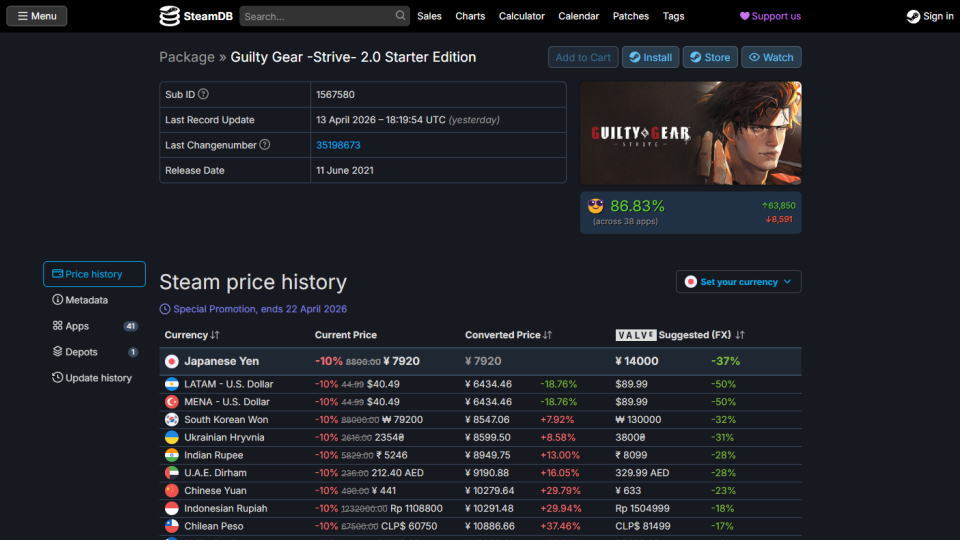This screenshot has height=540, width=960.
Task: Focus the Search input field
Action: pos(316,16)
